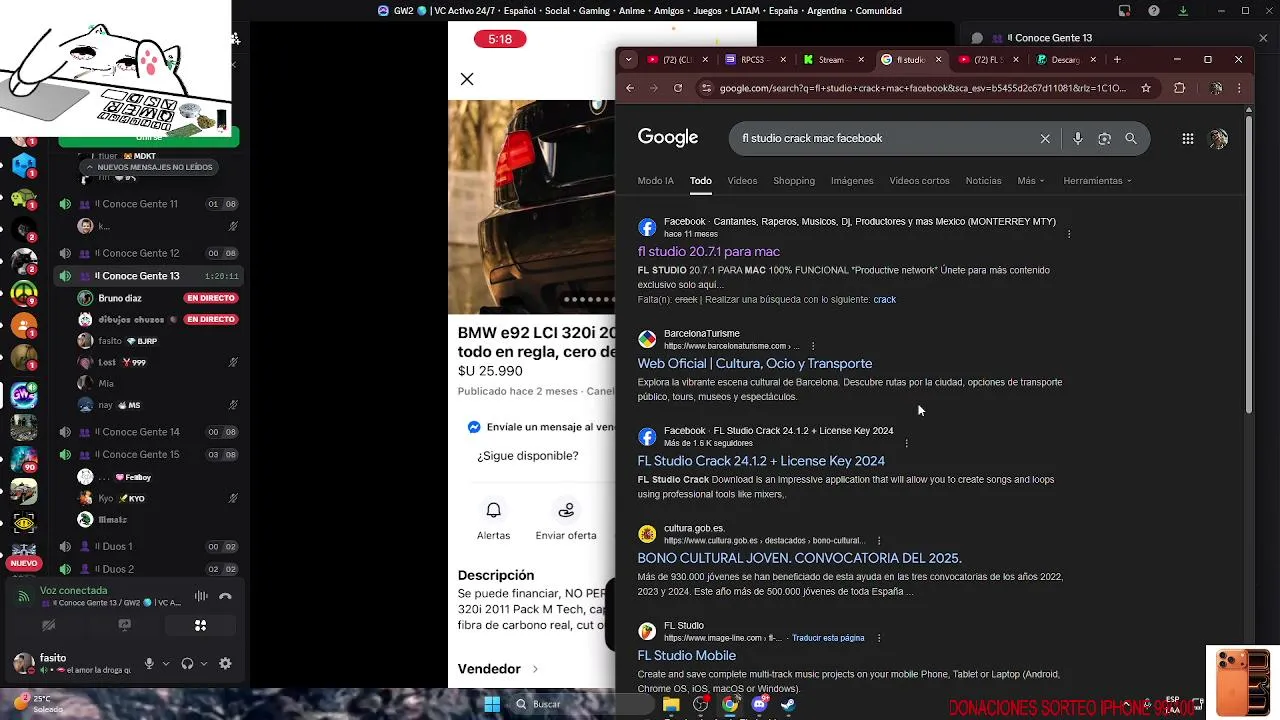Image resolution: width=1280 pixels, height=720 pixels.
Task: Open Chrome three-dot menu
Action: pos(1240,88)
